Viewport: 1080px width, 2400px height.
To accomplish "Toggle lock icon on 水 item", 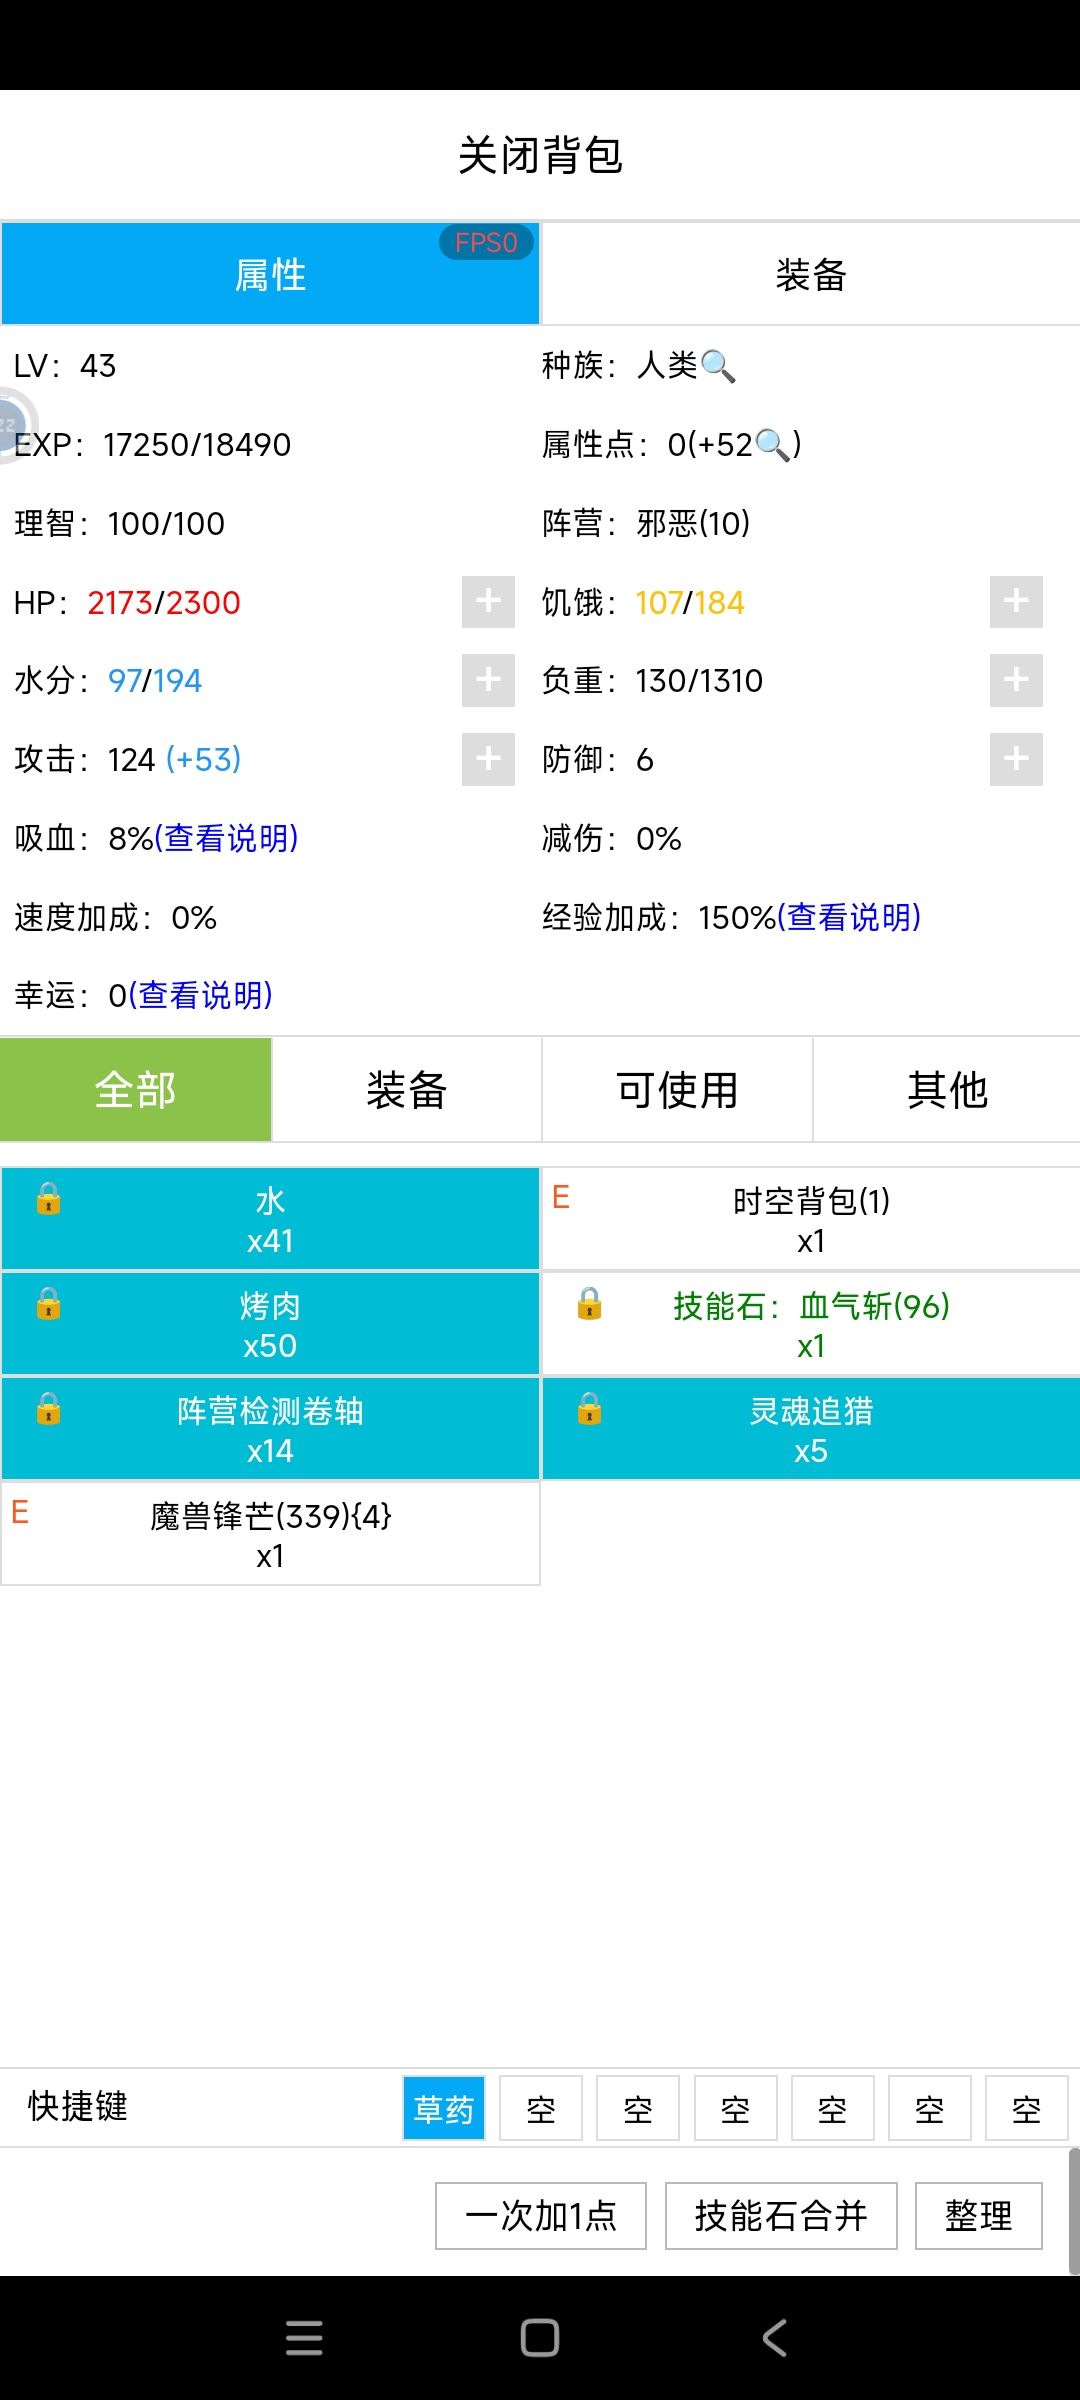I will [48, 1198].
